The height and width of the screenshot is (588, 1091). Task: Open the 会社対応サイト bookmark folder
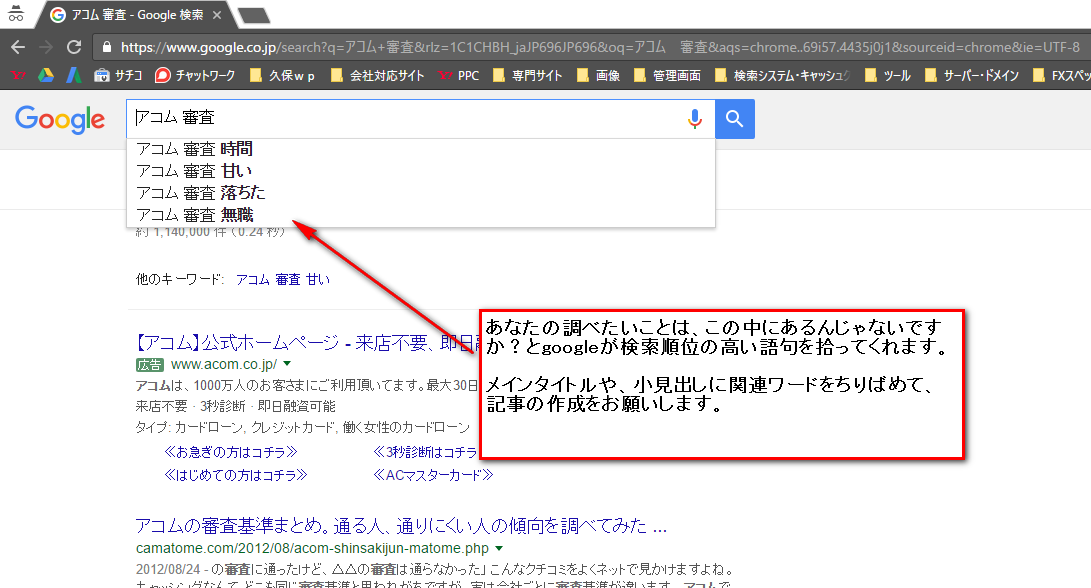377,75
